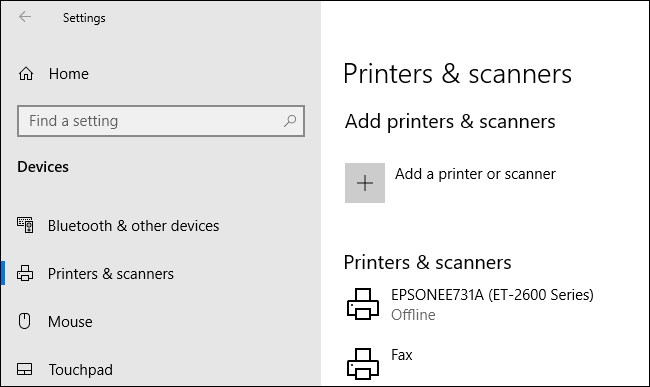Go to Settings Home
This screenshot has height=387, width=650.
pyautogui.click(x=68, y=74)
